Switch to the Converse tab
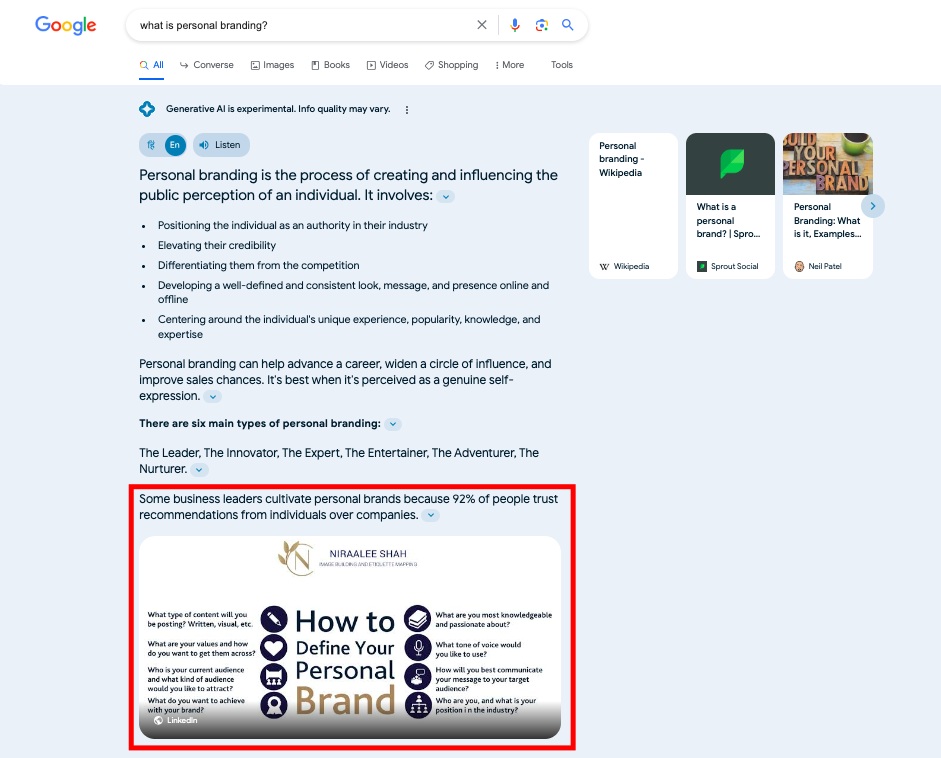941x758 pixels. point(206,65)
